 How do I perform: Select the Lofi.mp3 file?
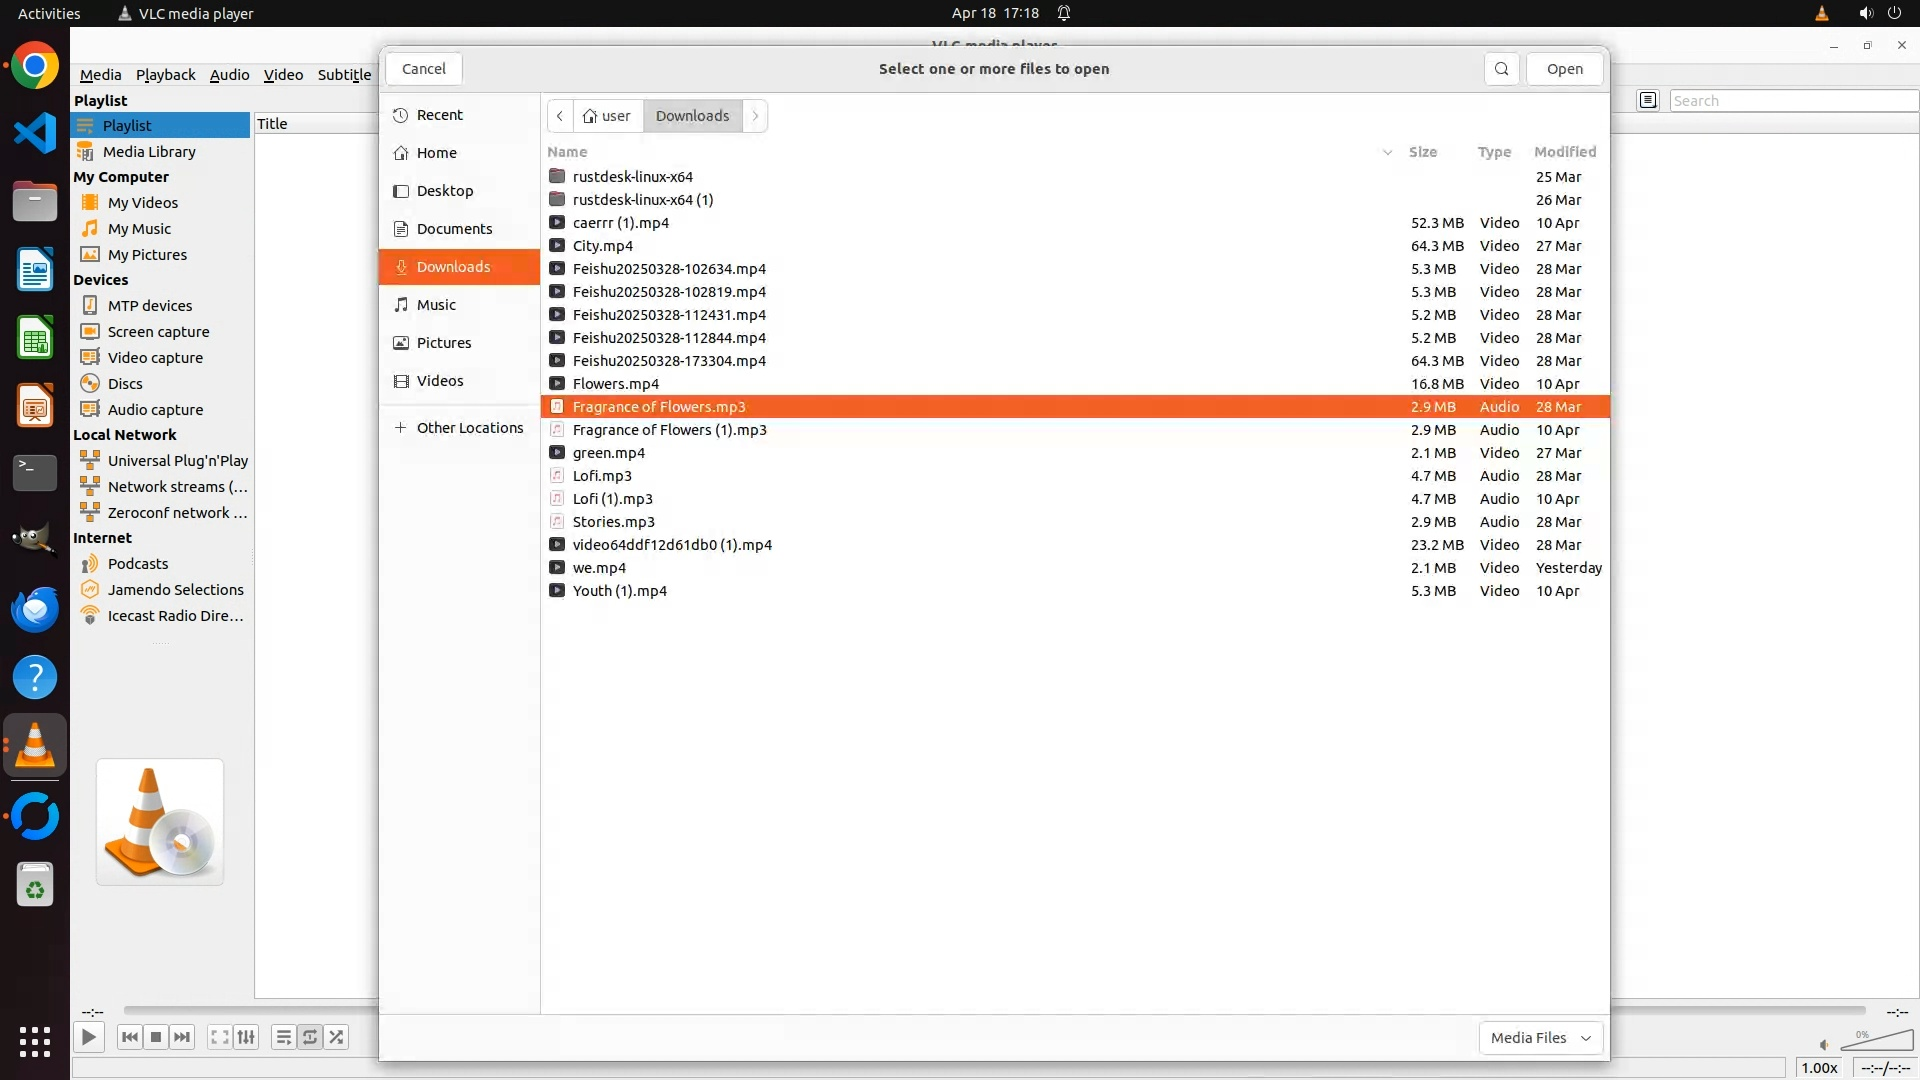click(x=602, y=476)
